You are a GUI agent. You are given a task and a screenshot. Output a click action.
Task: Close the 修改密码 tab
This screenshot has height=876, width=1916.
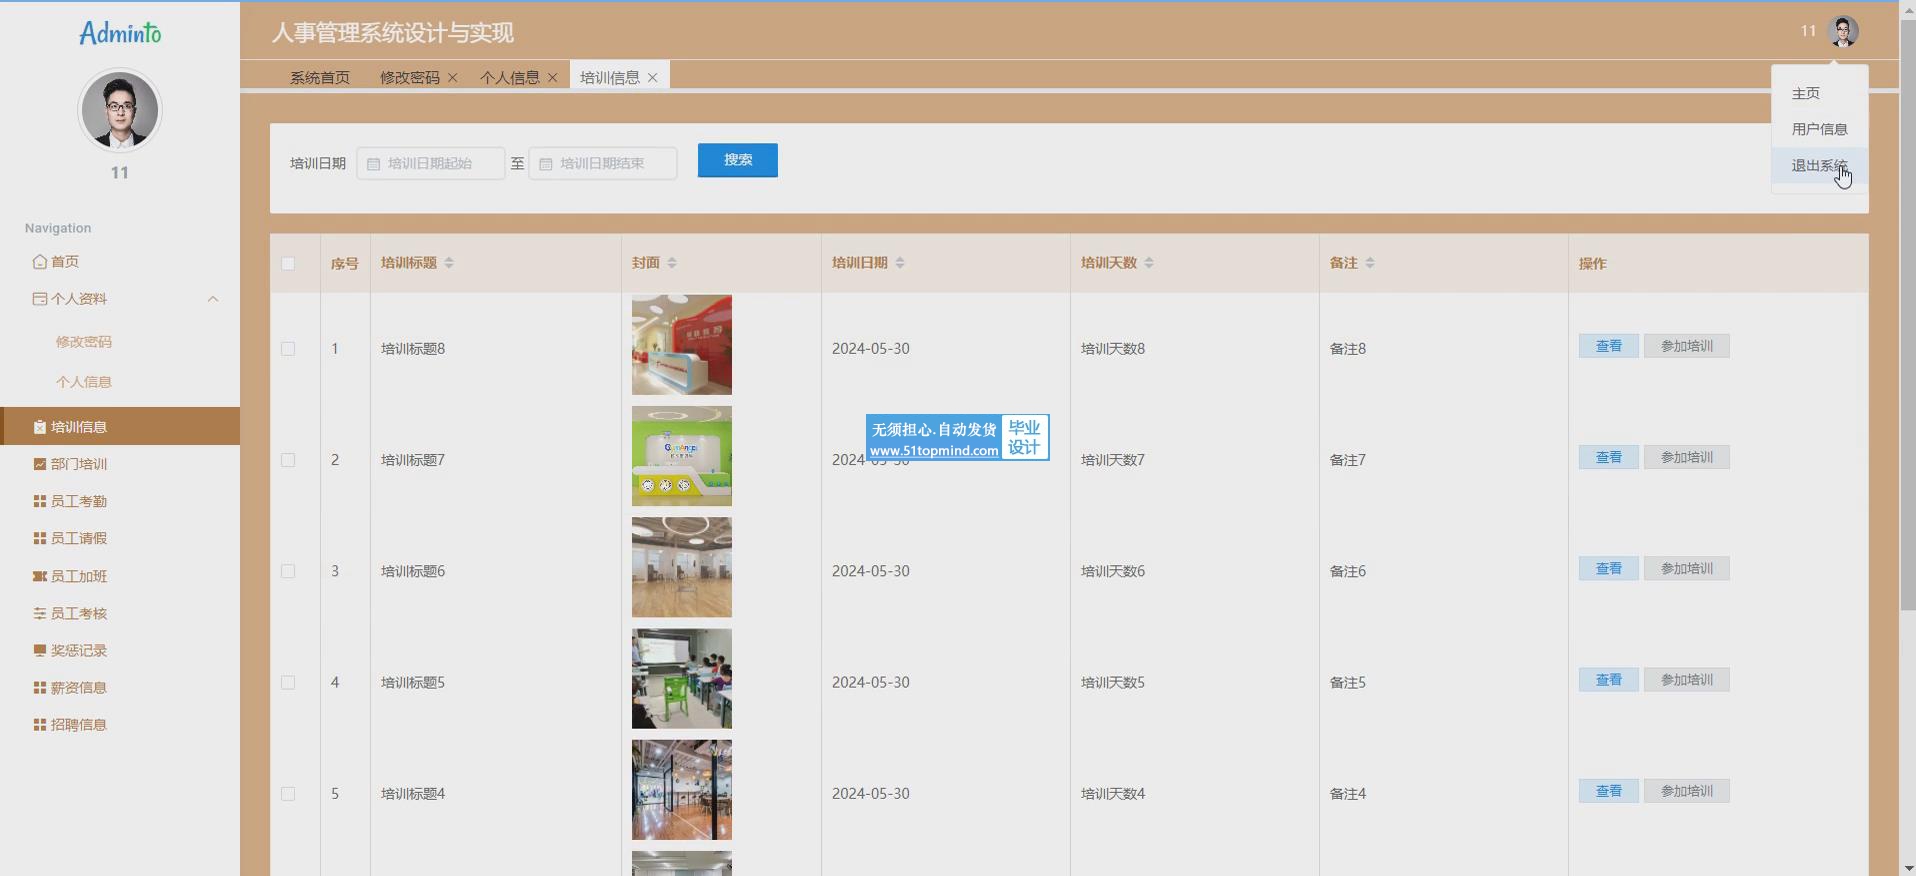coord(453,77)
